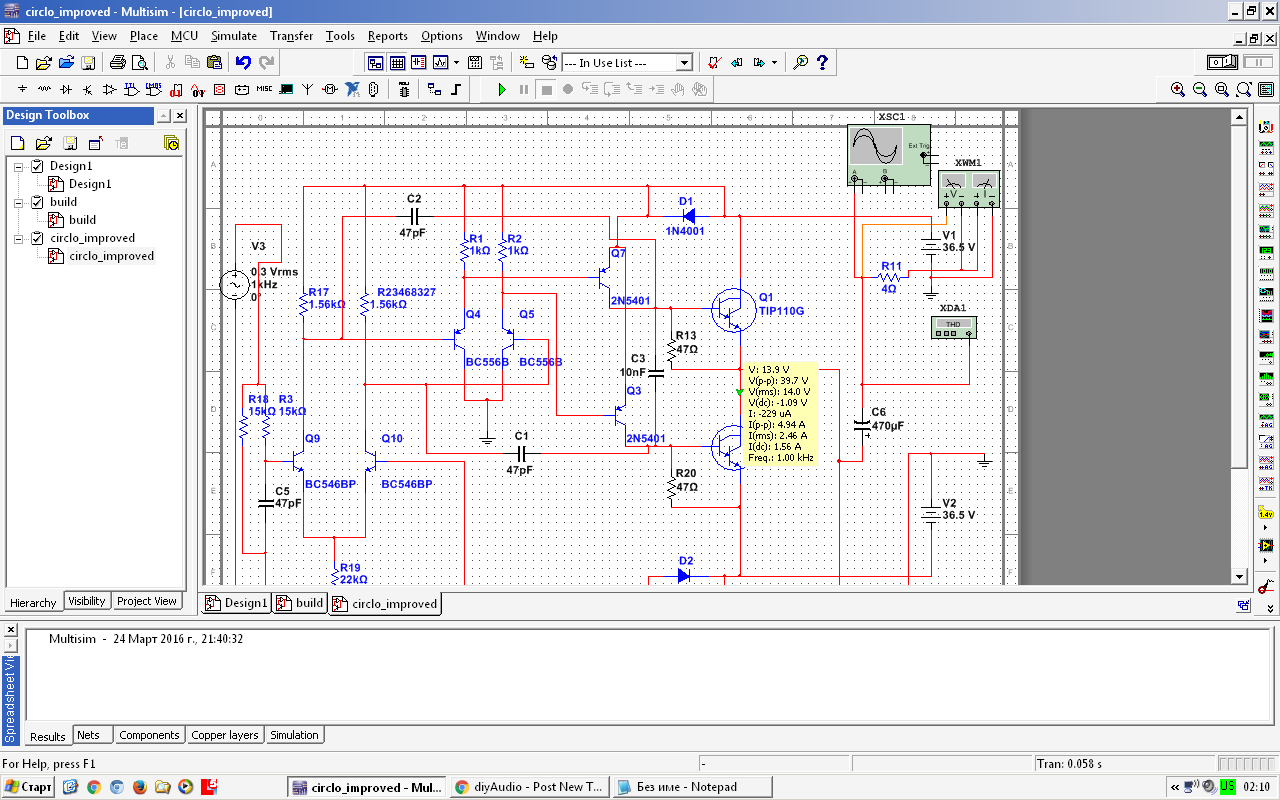The width and height of the screenshot is (1280, 800).
Task: Save the design using the floppy disk icon
Action: click(89, 63)
